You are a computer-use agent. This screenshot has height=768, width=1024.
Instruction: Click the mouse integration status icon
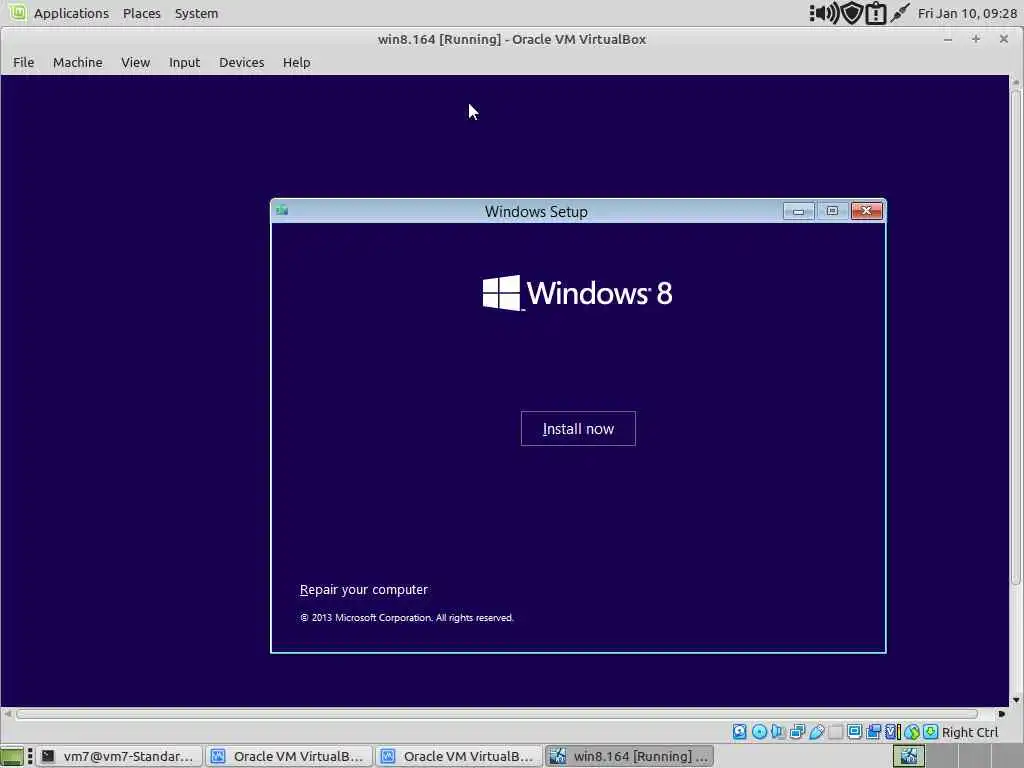[912, 731]
